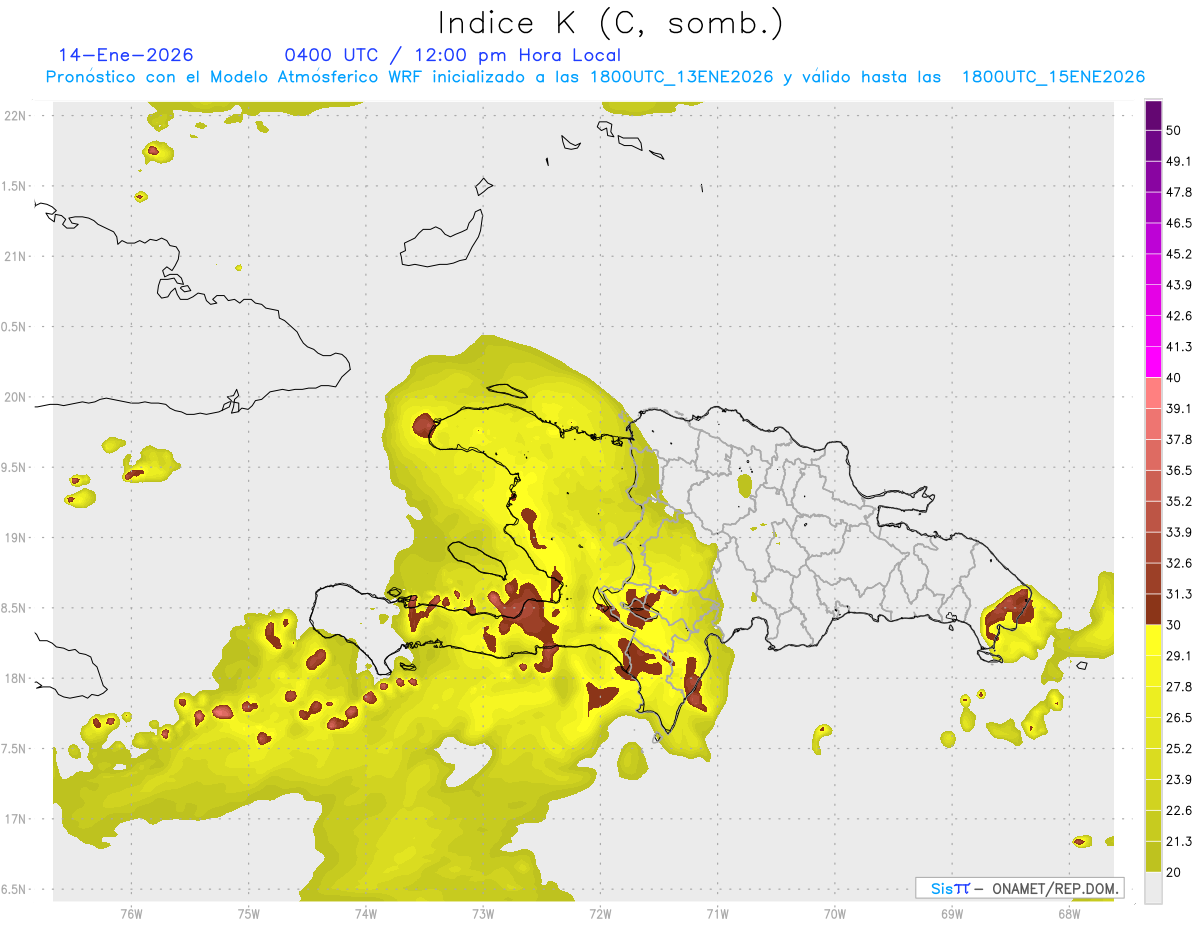Click the dark brown swatch between 30 and 31.3
Image resolution: width=1200 pixels, height=927 pixels.
tap(1153, 610)
